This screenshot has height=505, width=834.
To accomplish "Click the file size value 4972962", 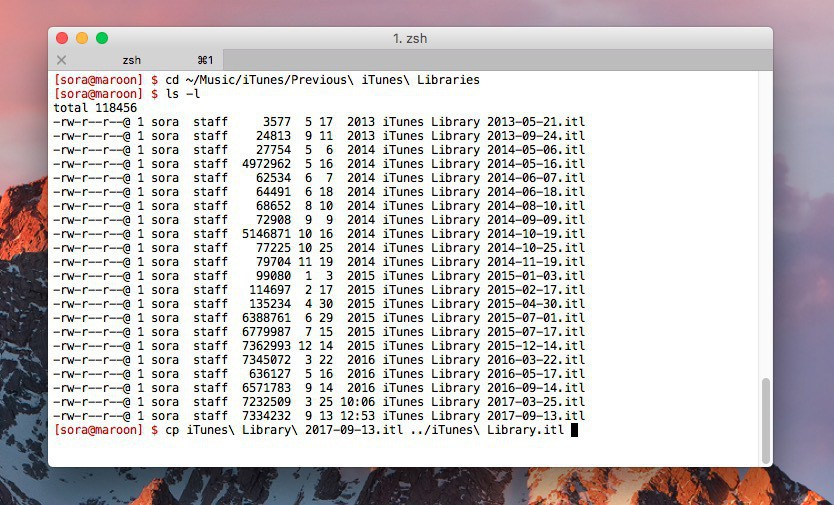I will point(266,164).
